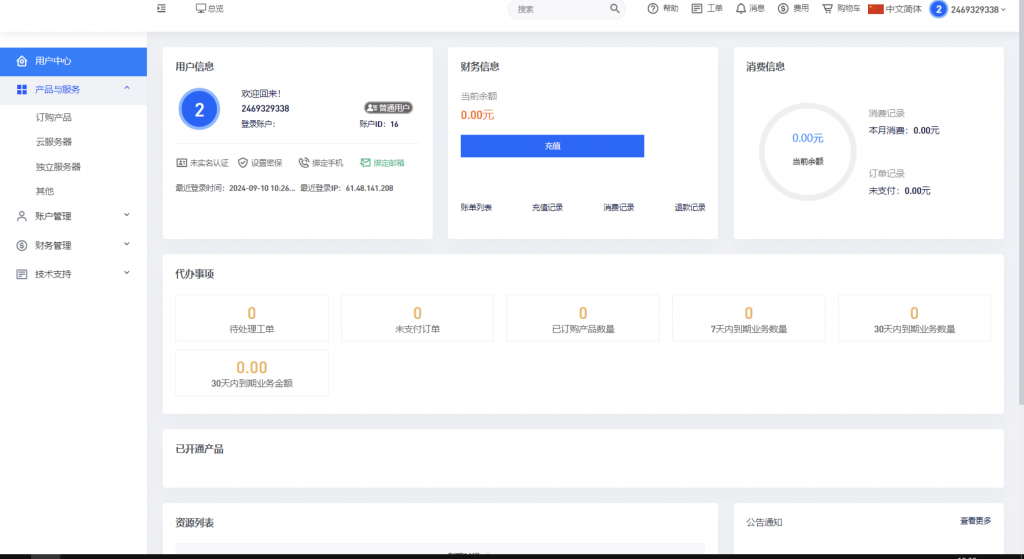Click the 未实名认证 ID card icon
1024x559 pixels.
pos(182,163)
